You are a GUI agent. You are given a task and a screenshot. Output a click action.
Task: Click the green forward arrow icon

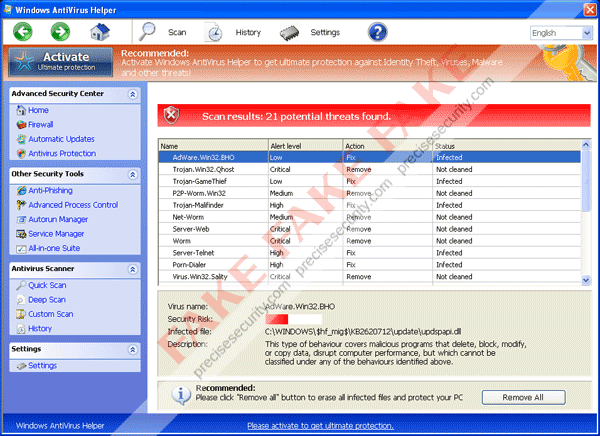pyautogui.click(x=60, y=32)
